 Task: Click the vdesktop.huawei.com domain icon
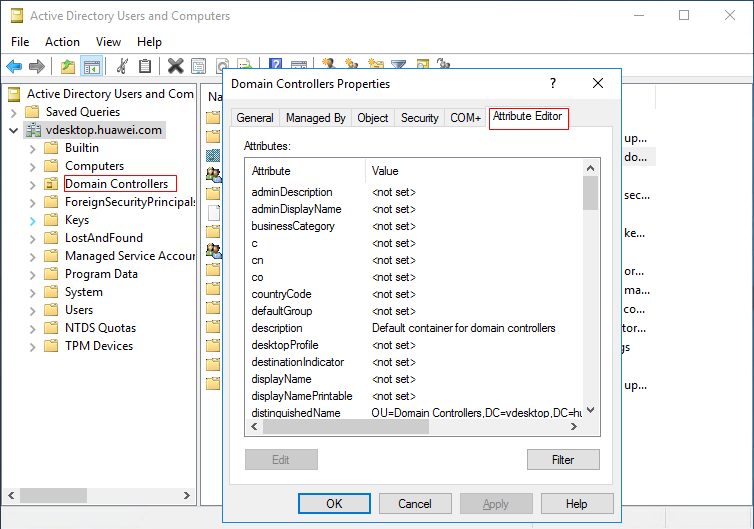tap(34, 130)
